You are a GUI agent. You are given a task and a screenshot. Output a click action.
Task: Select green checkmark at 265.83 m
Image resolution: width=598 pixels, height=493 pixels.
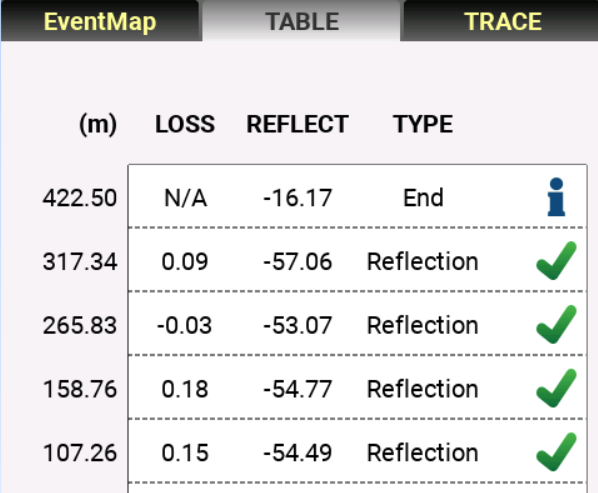[x=556, y=324]
